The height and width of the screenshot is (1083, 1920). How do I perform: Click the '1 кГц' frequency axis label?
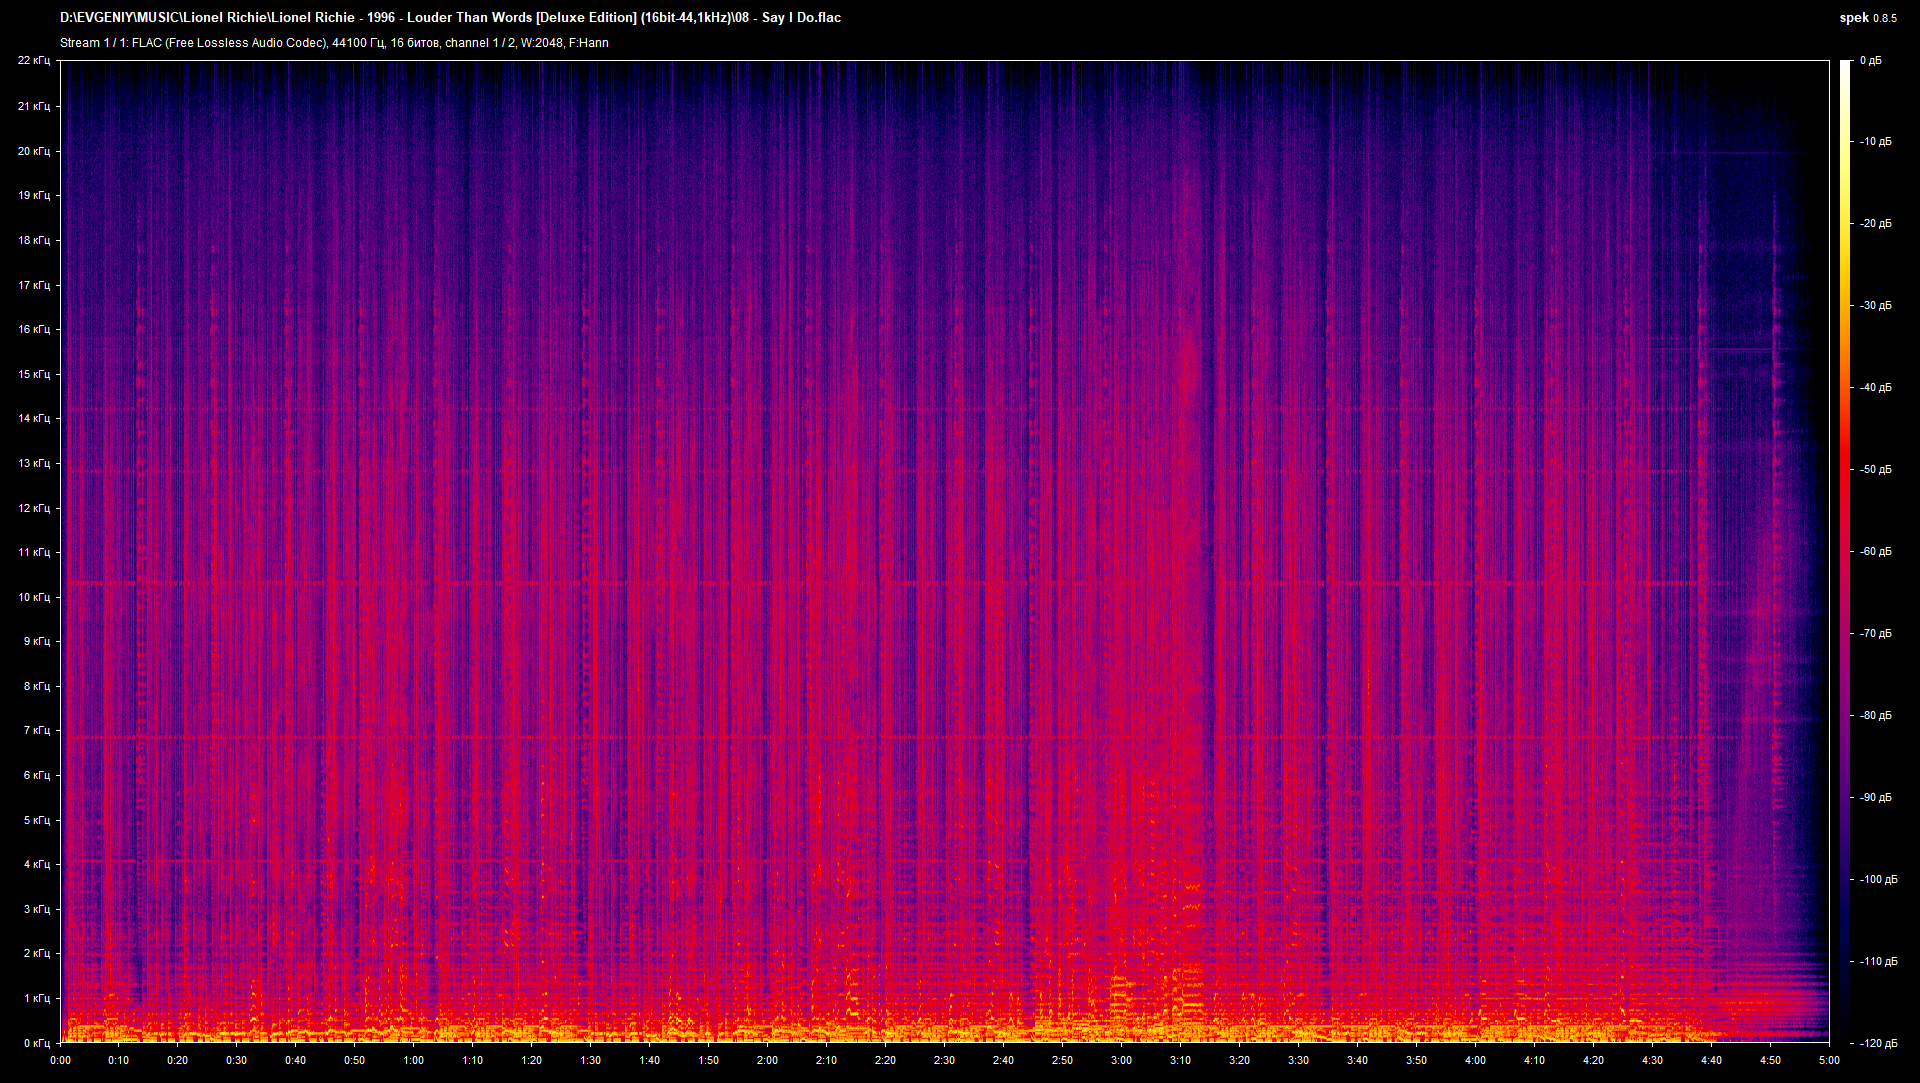point(37,998)
